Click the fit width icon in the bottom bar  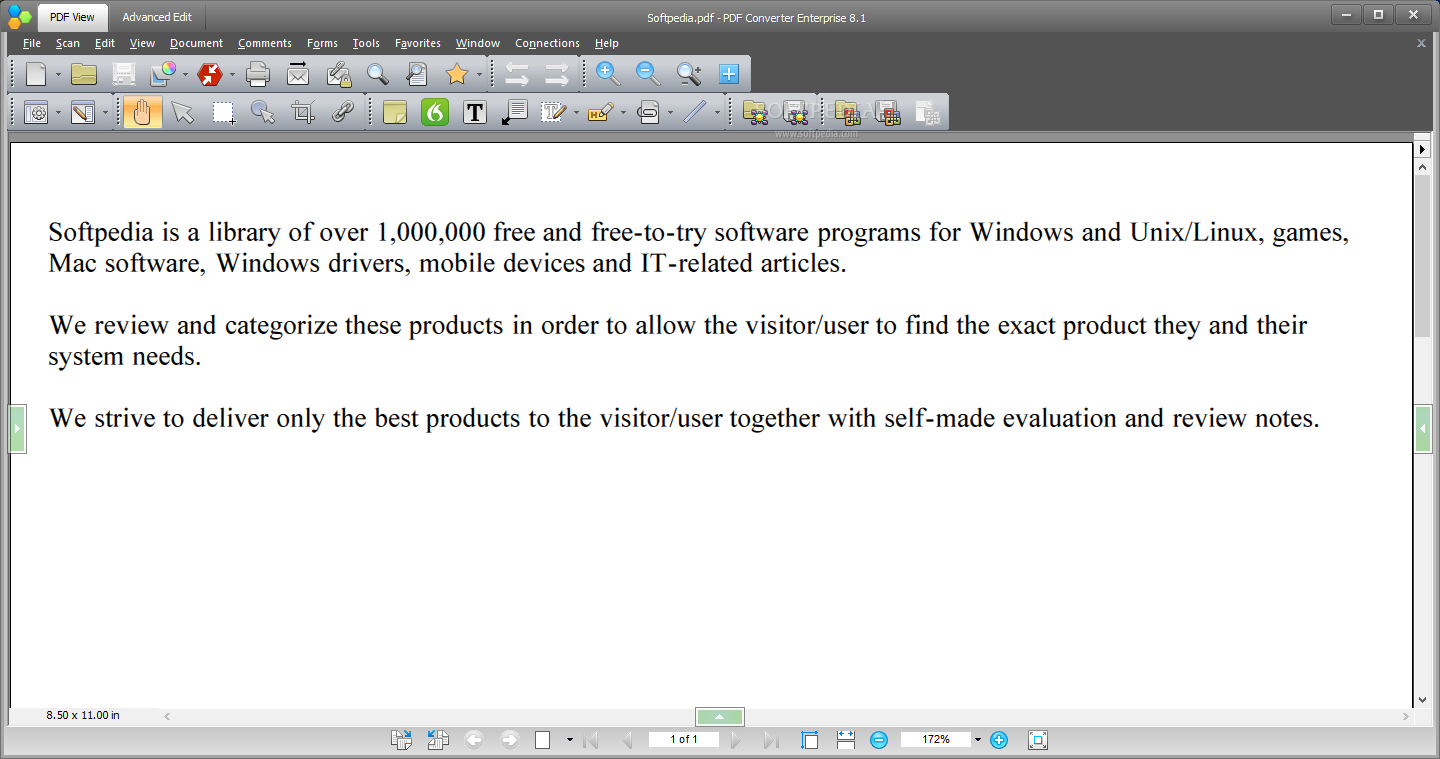coord(846,740)
